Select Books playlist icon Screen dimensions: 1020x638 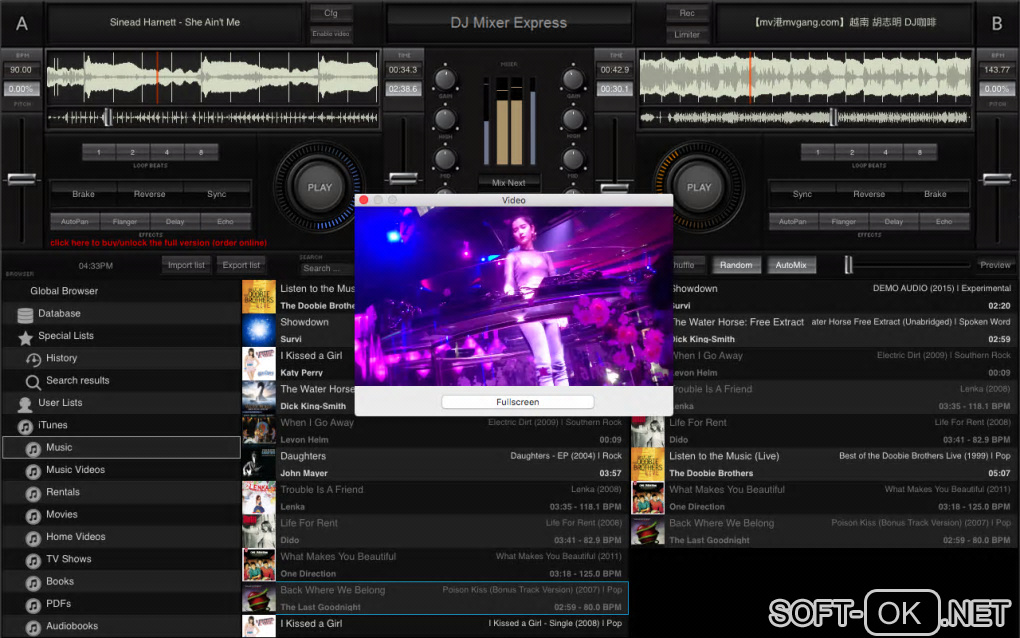pyautogui.click(x=33, y=583)
